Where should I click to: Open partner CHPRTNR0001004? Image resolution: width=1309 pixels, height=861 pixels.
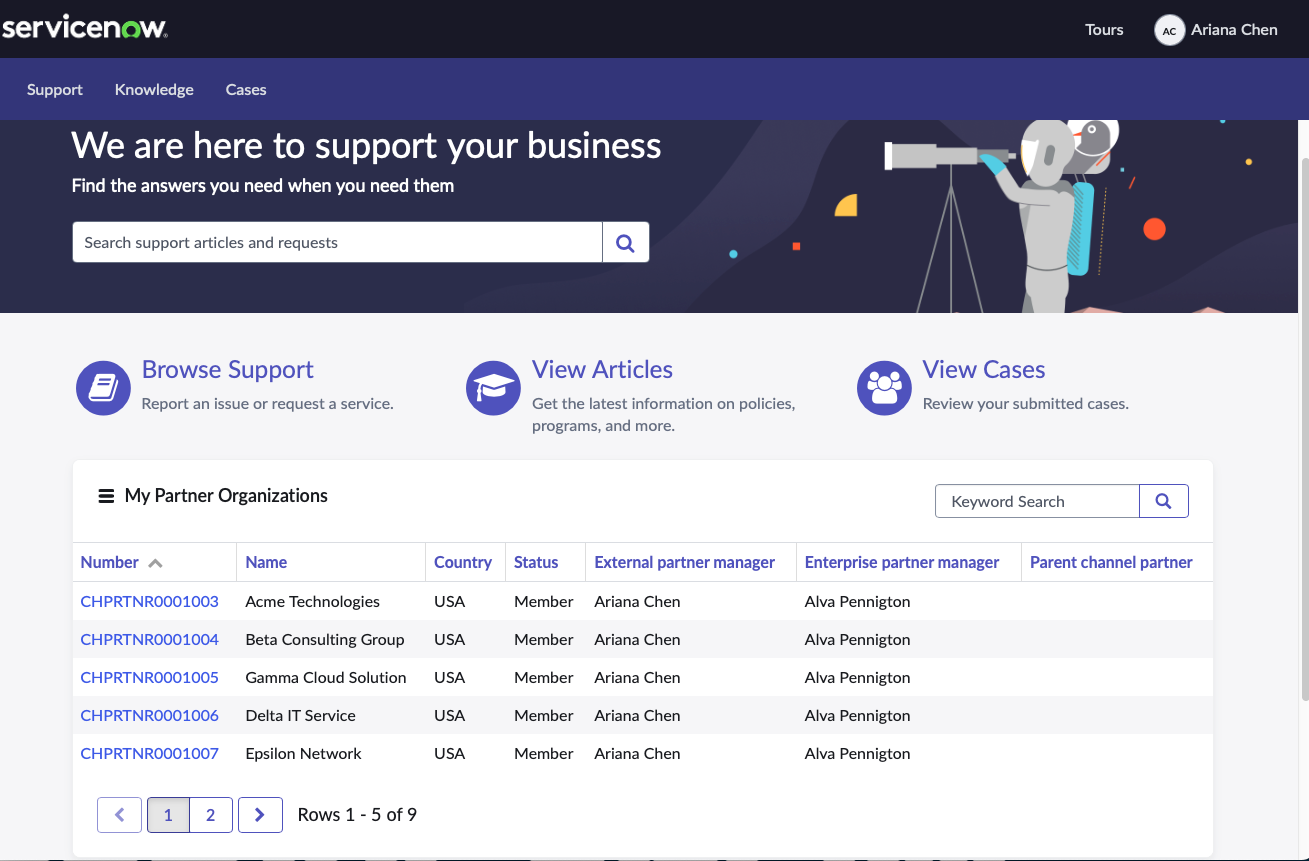pyautogui.click(x=150, y=639)
